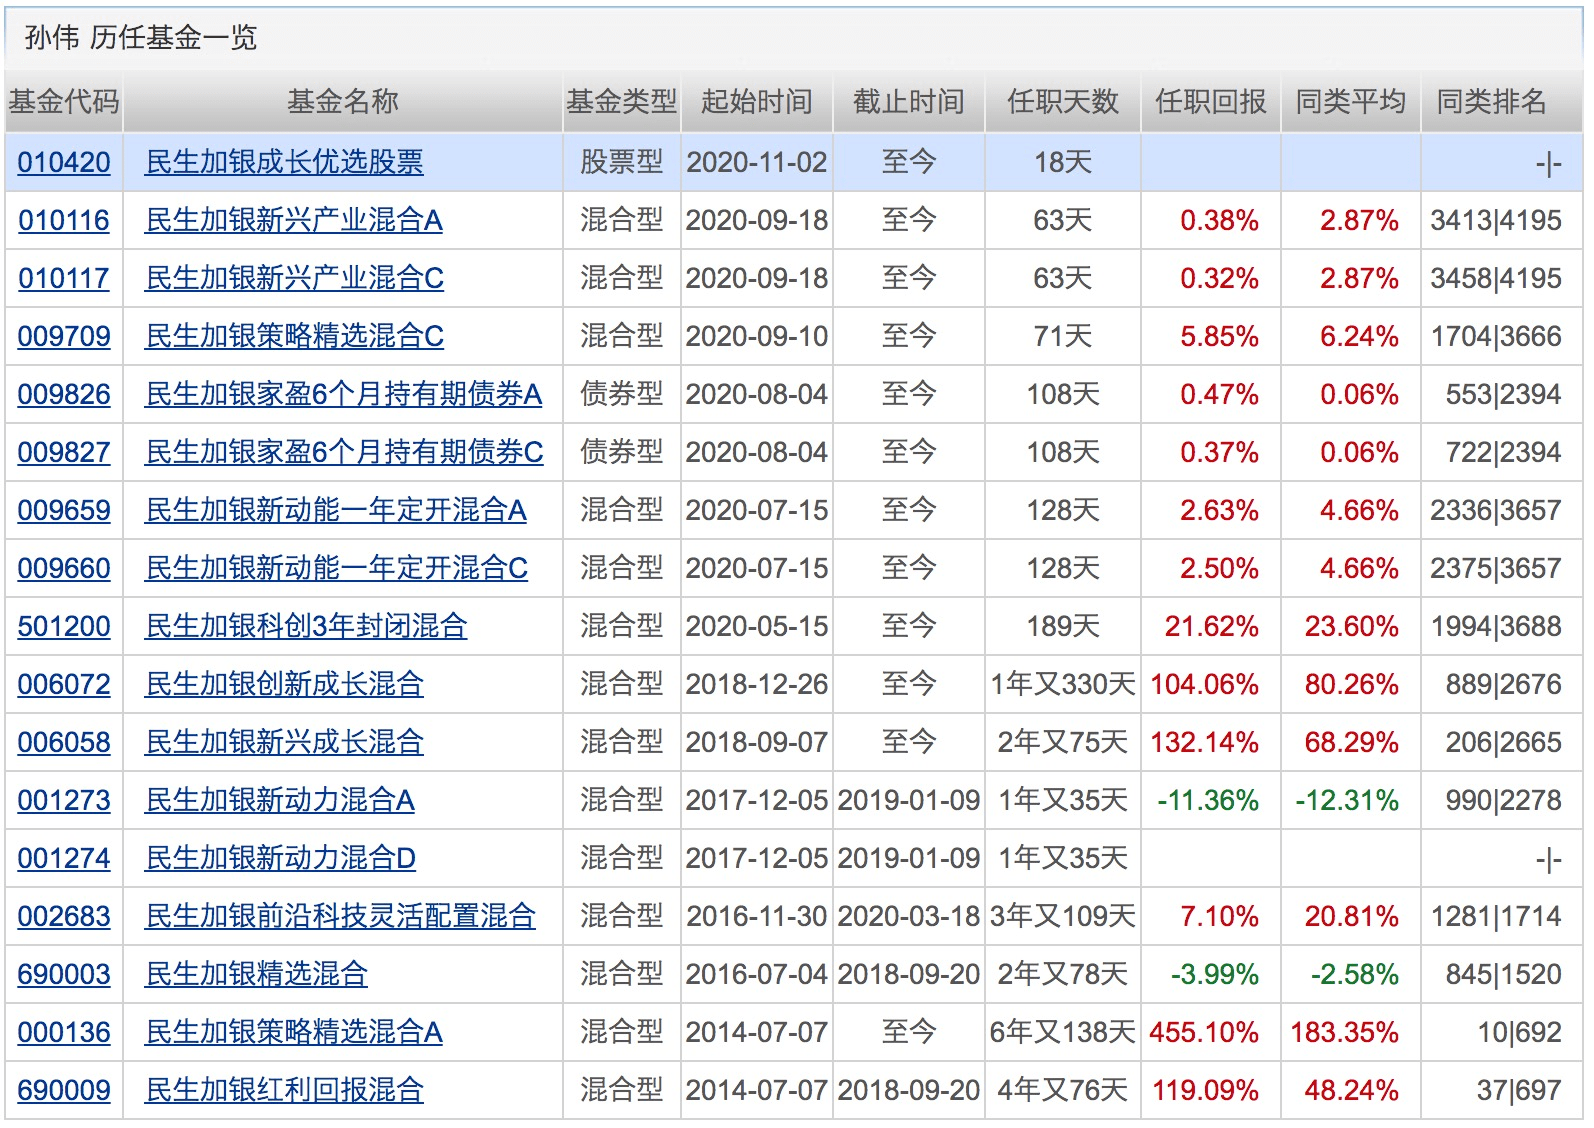The image size is (1594, 1128).
Task: Open fund code link 010420
Action: tap(64, 162)
